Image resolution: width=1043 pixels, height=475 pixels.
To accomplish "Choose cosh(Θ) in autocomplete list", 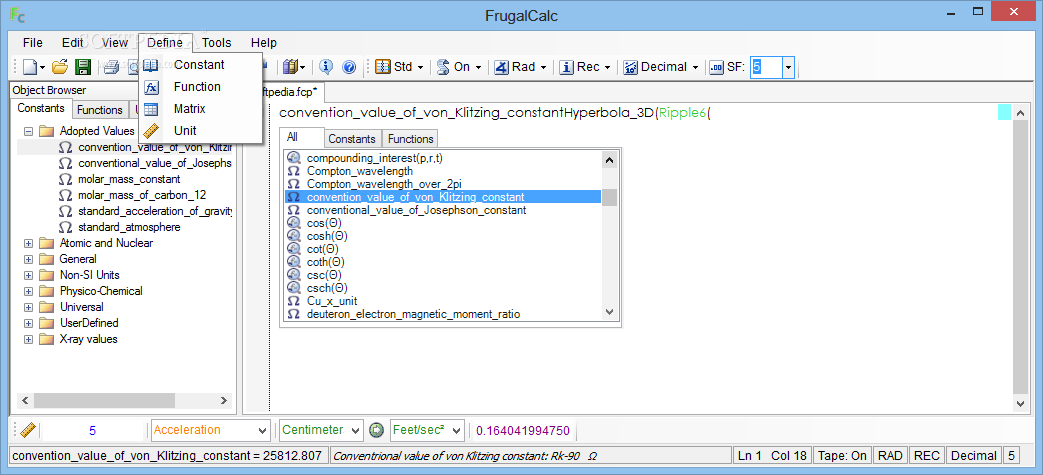I will 327,236.
